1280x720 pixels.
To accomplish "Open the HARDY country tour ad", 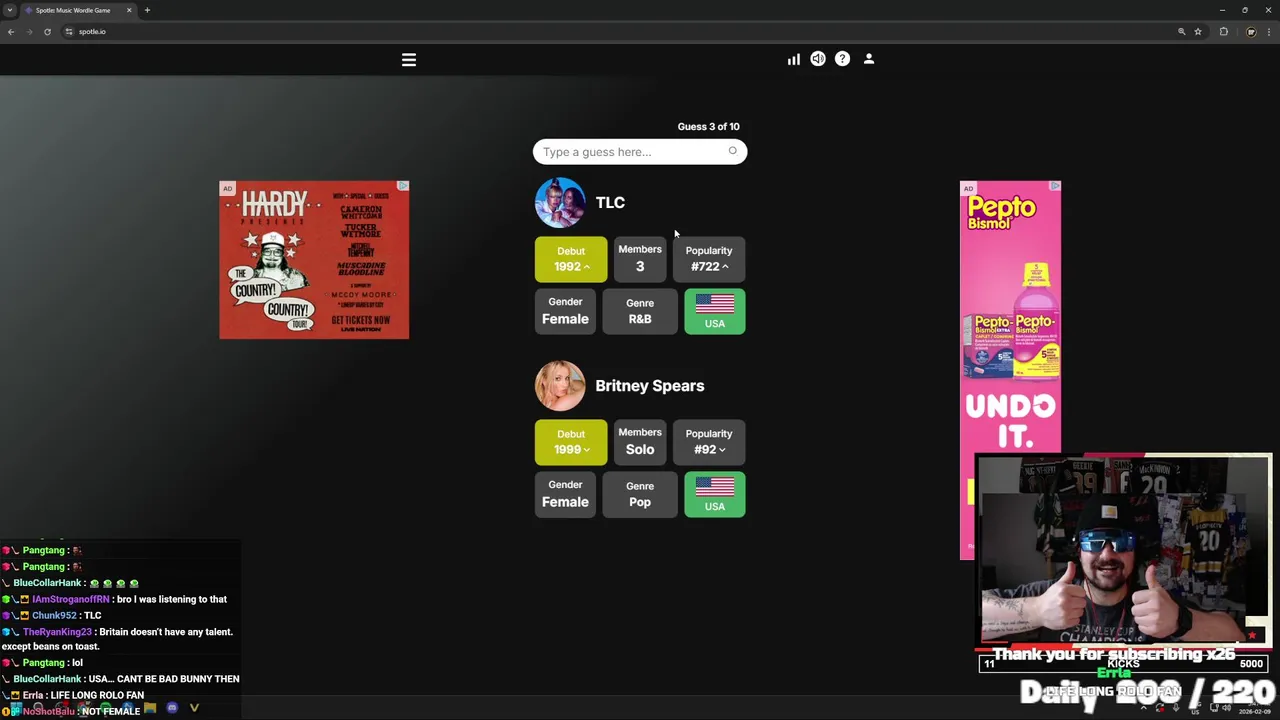I will (x=314, y=260).
